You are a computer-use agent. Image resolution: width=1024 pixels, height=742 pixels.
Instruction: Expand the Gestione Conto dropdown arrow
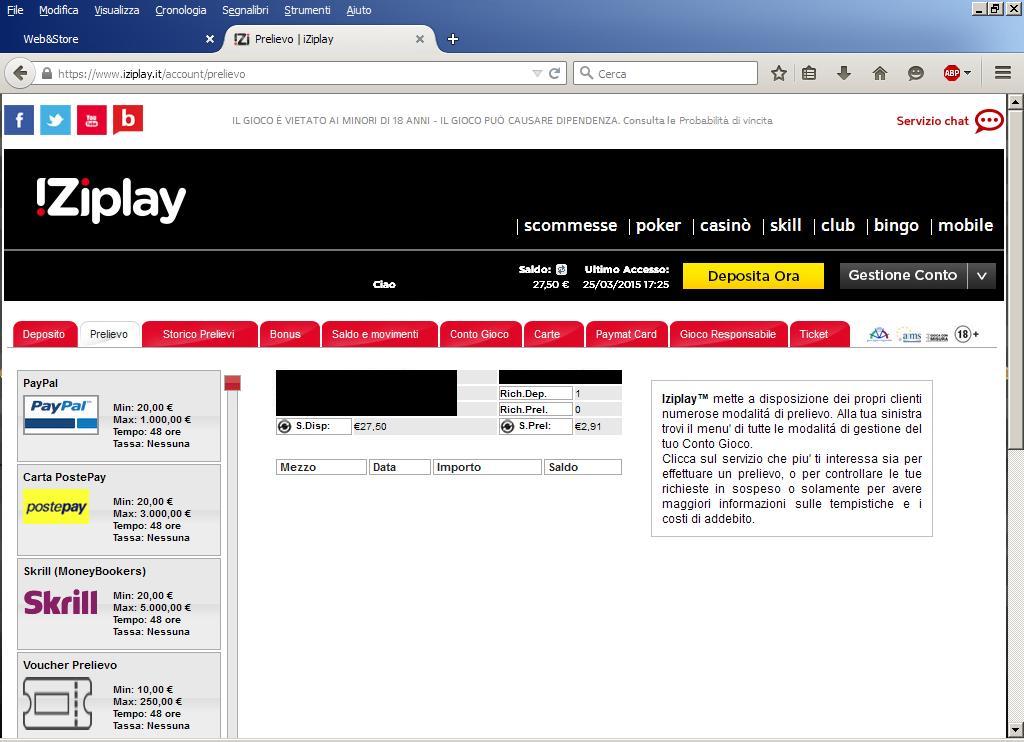pyautogui.click(x=982, y=276)
